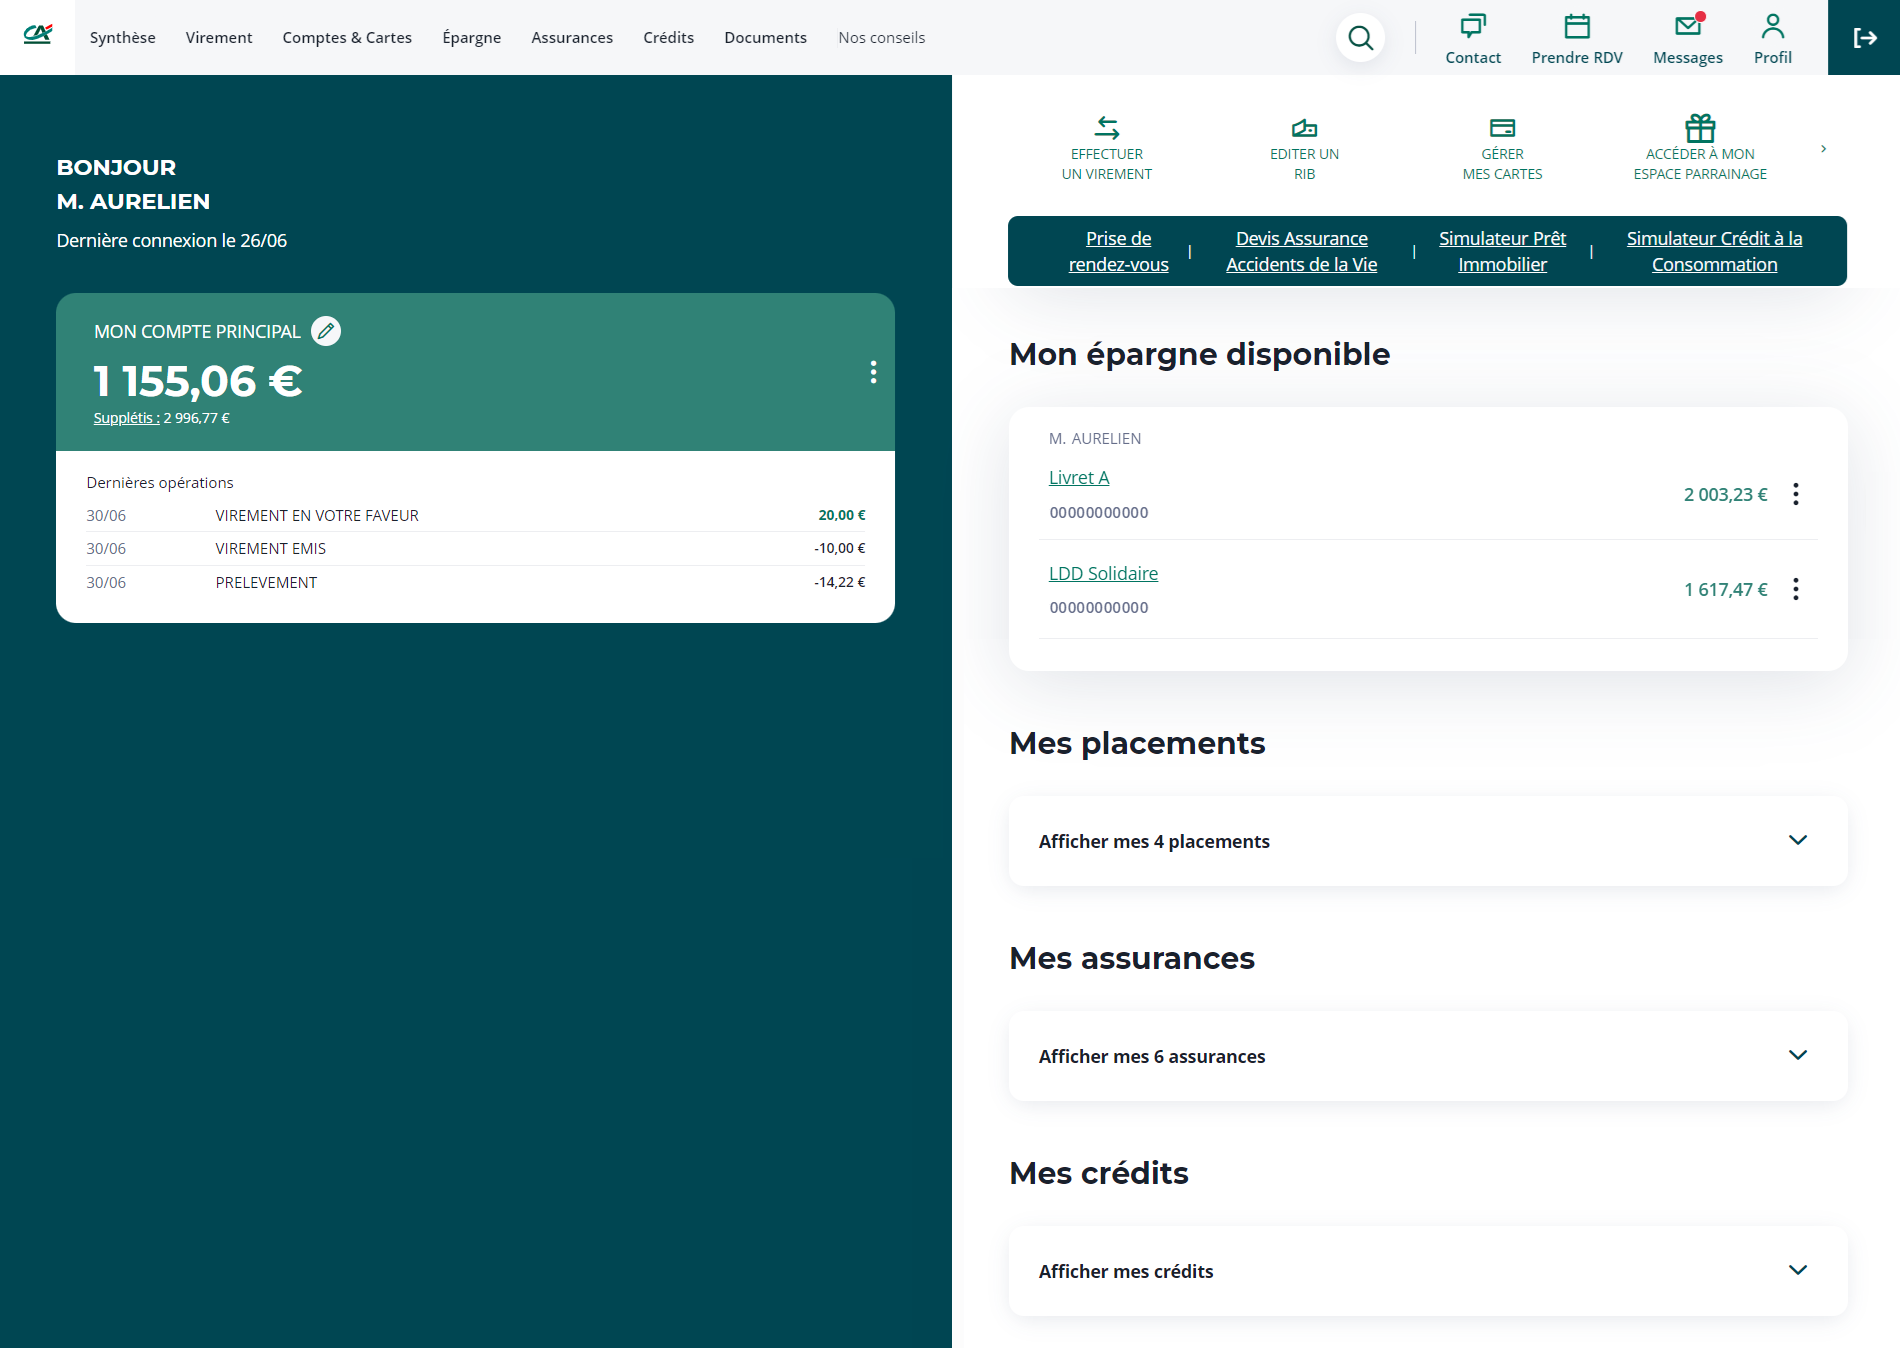The width and height of the screenshot is (1900, 1348).
Task: Expand Afficher mes 6 assurances
Action: [x=1797, y=1056]
